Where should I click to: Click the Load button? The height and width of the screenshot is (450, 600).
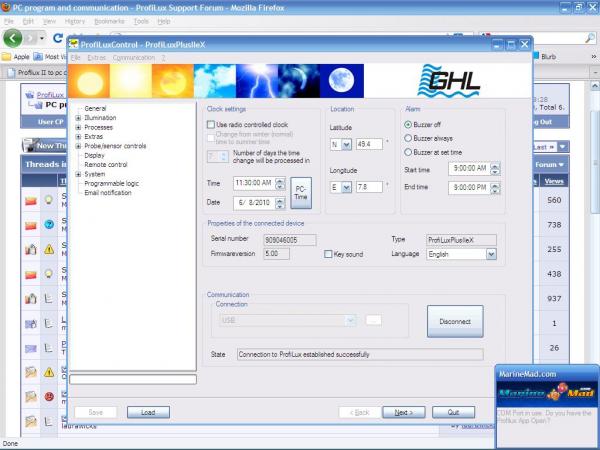click(148, 412)
